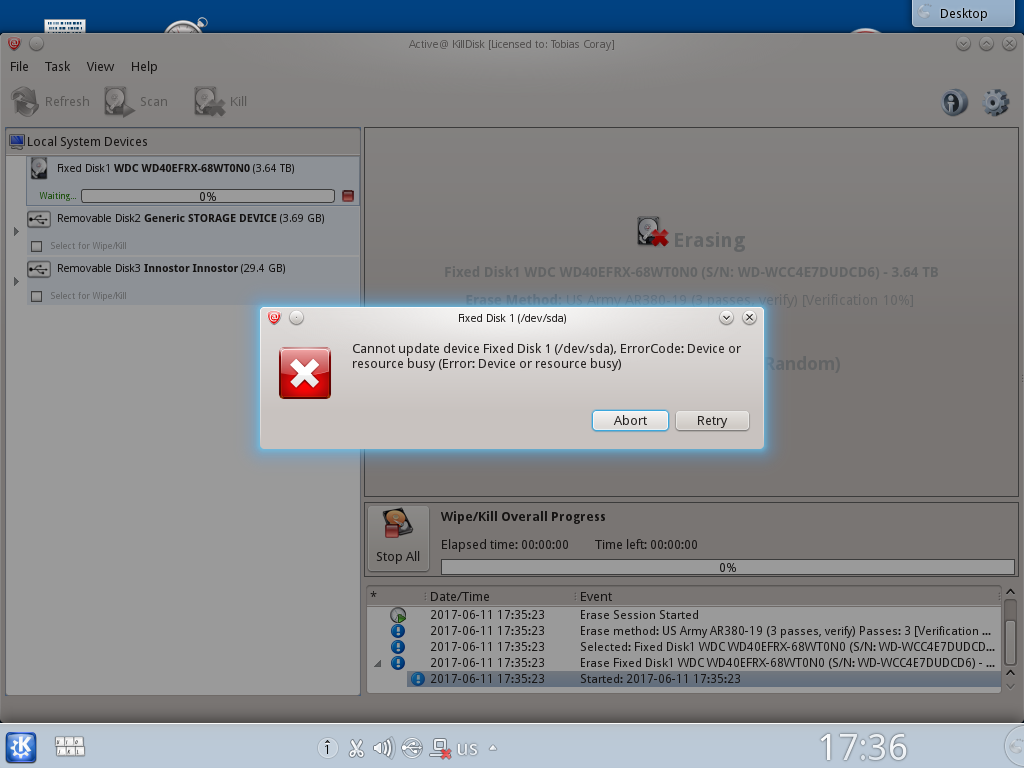Click the Local System Devices header icon
Screen dimensions: 1024x768
pos(17,141)
